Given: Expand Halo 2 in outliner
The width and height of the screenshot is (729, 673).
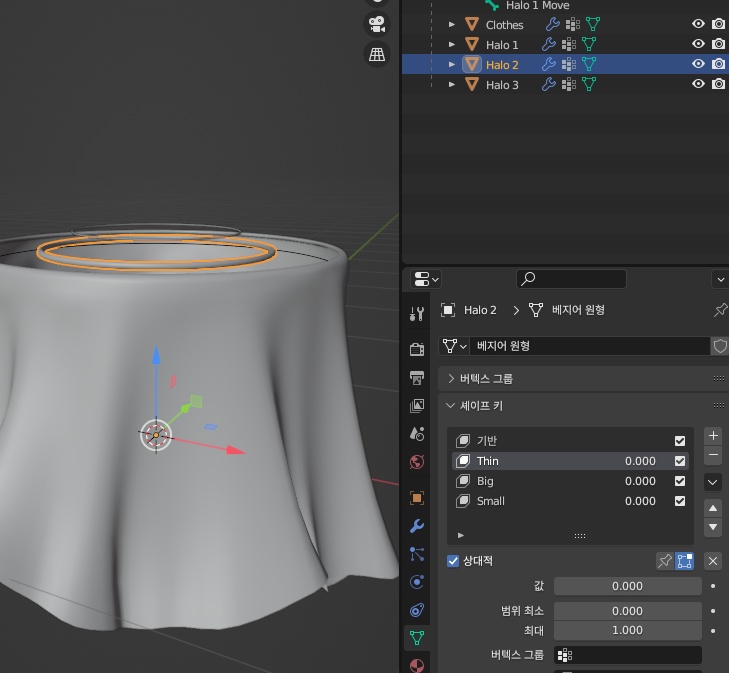Looking at the screenshot, I should [x=451, y=64].
